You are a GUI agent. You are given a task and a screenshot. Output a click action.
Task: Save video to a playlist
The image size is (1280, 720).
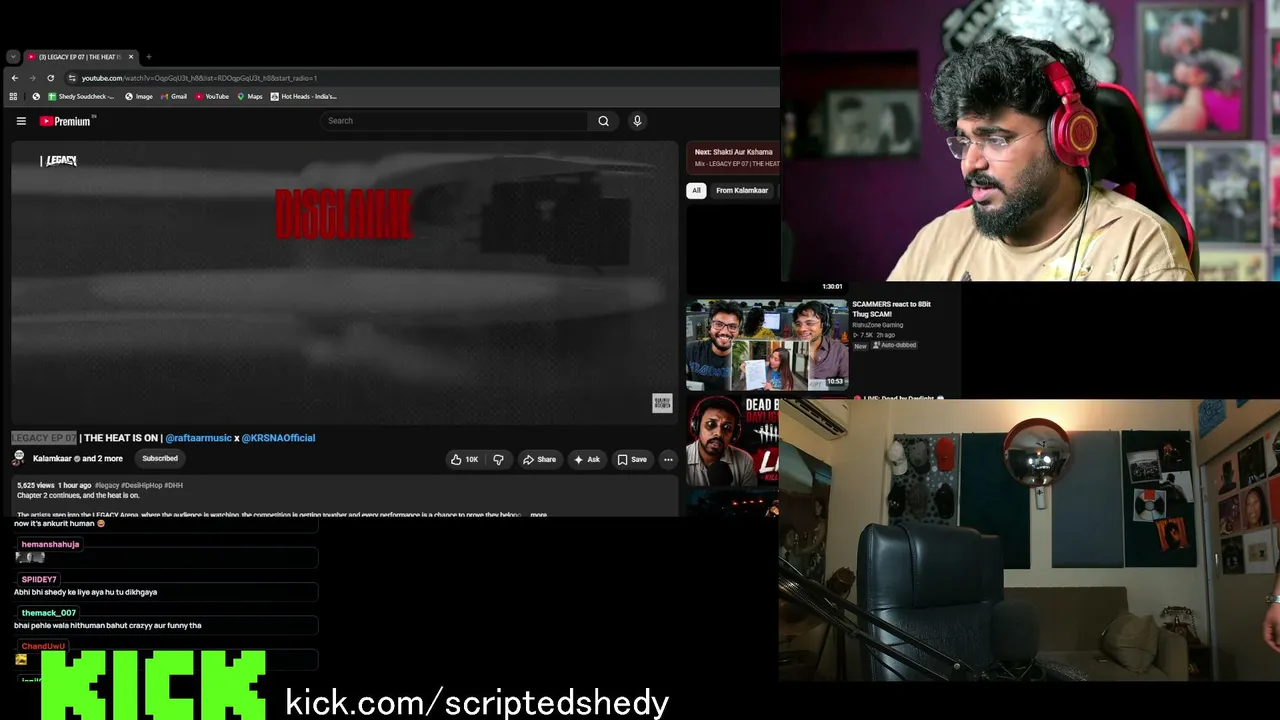(x=632, y=460)
